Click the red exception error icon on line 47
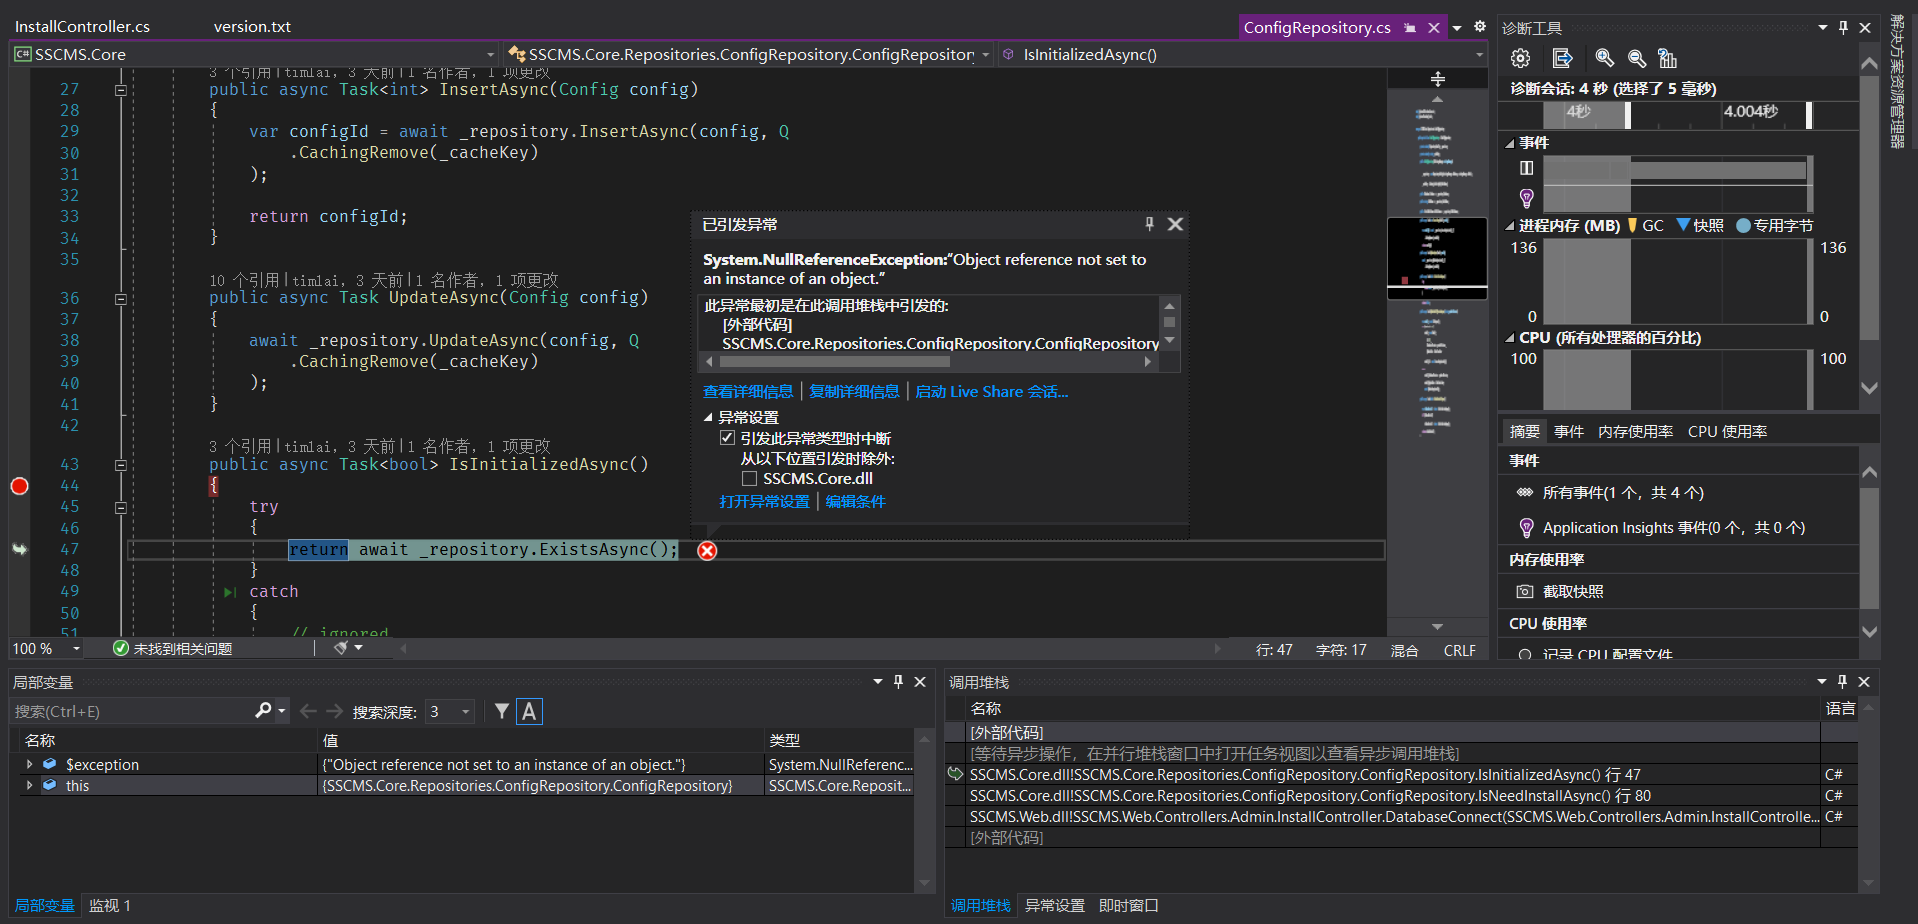1918x924 pixels. pos(707,551)
